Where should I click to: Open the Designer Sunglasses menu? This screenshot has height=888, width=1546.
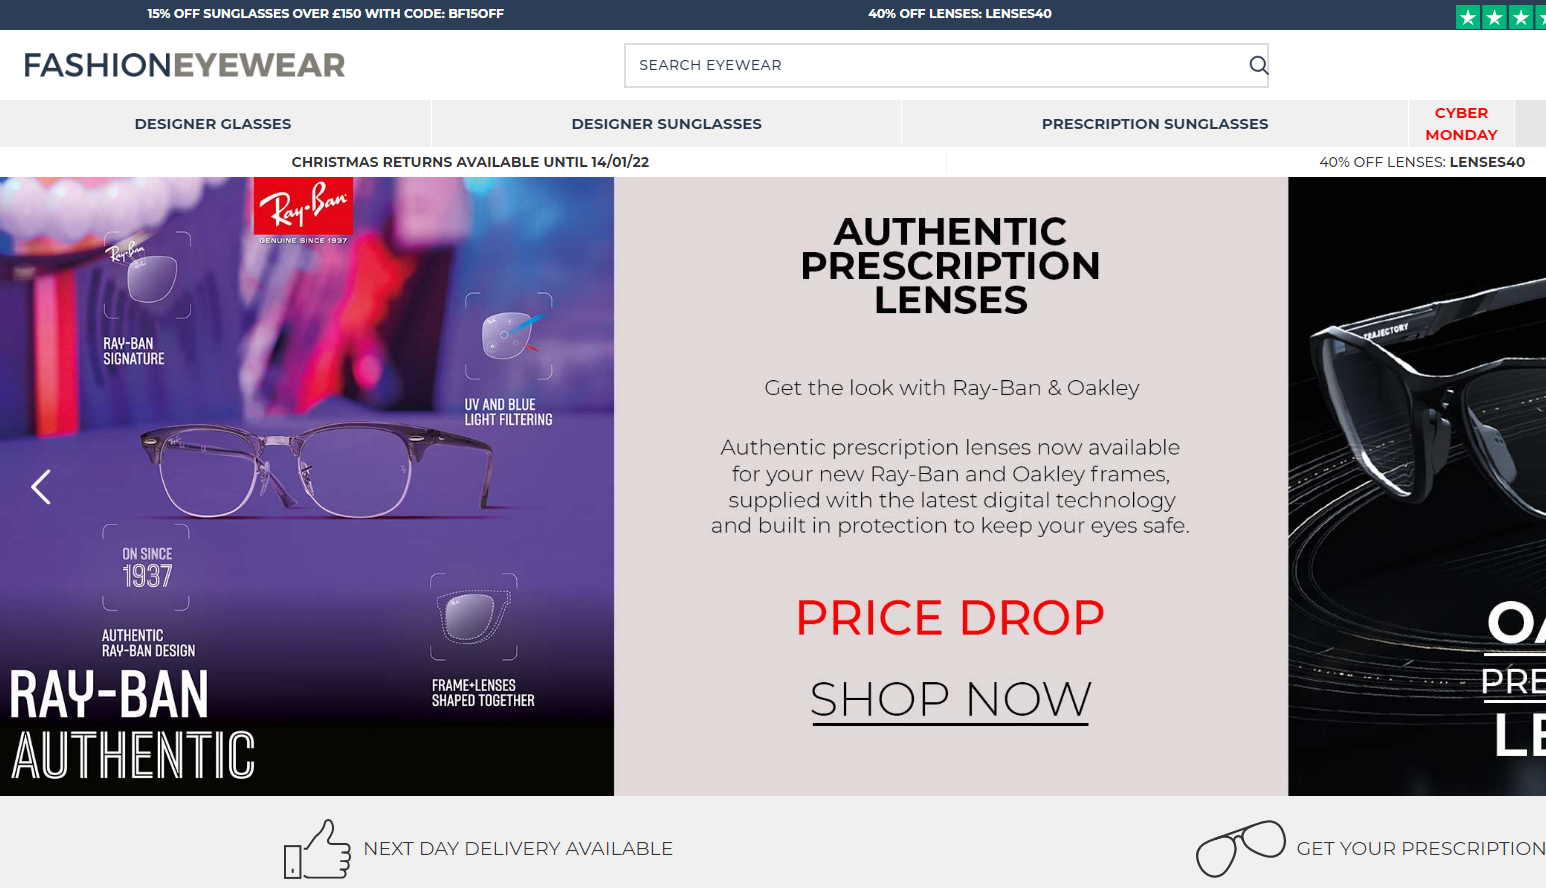(666, 124)
